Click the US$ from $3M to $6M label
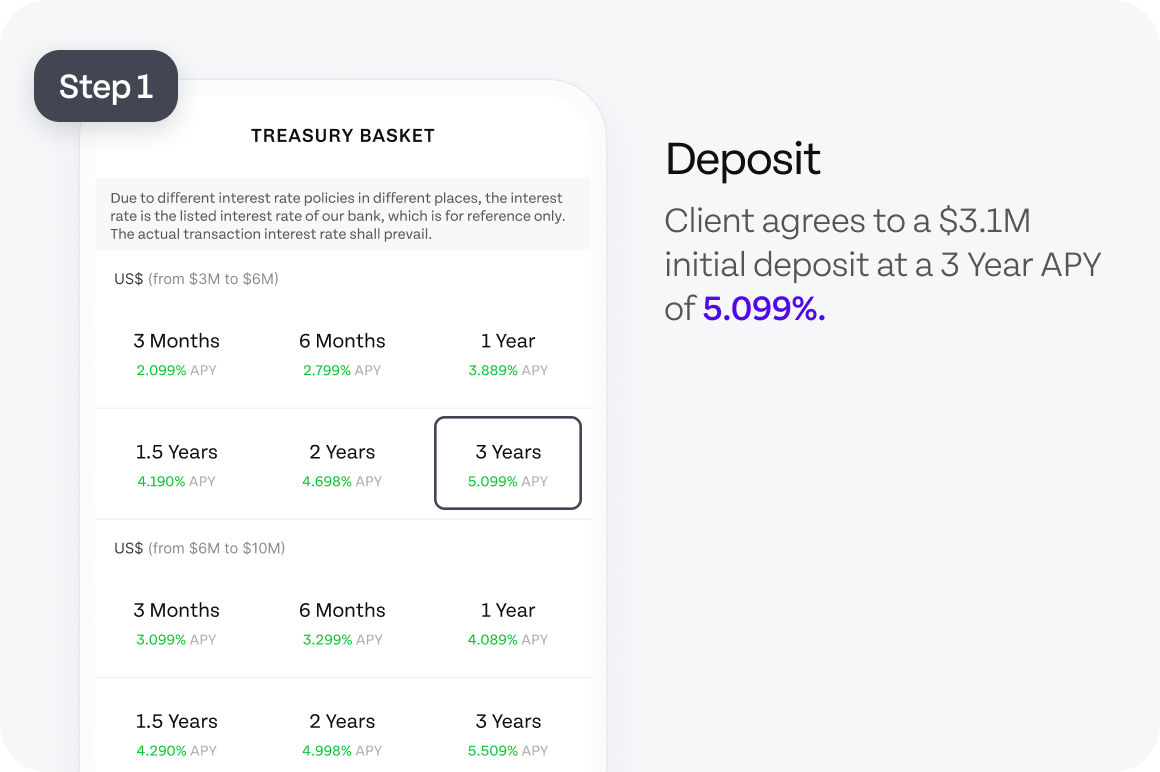Viewport: 1160px width, 772px height. (x=196, y=279)
